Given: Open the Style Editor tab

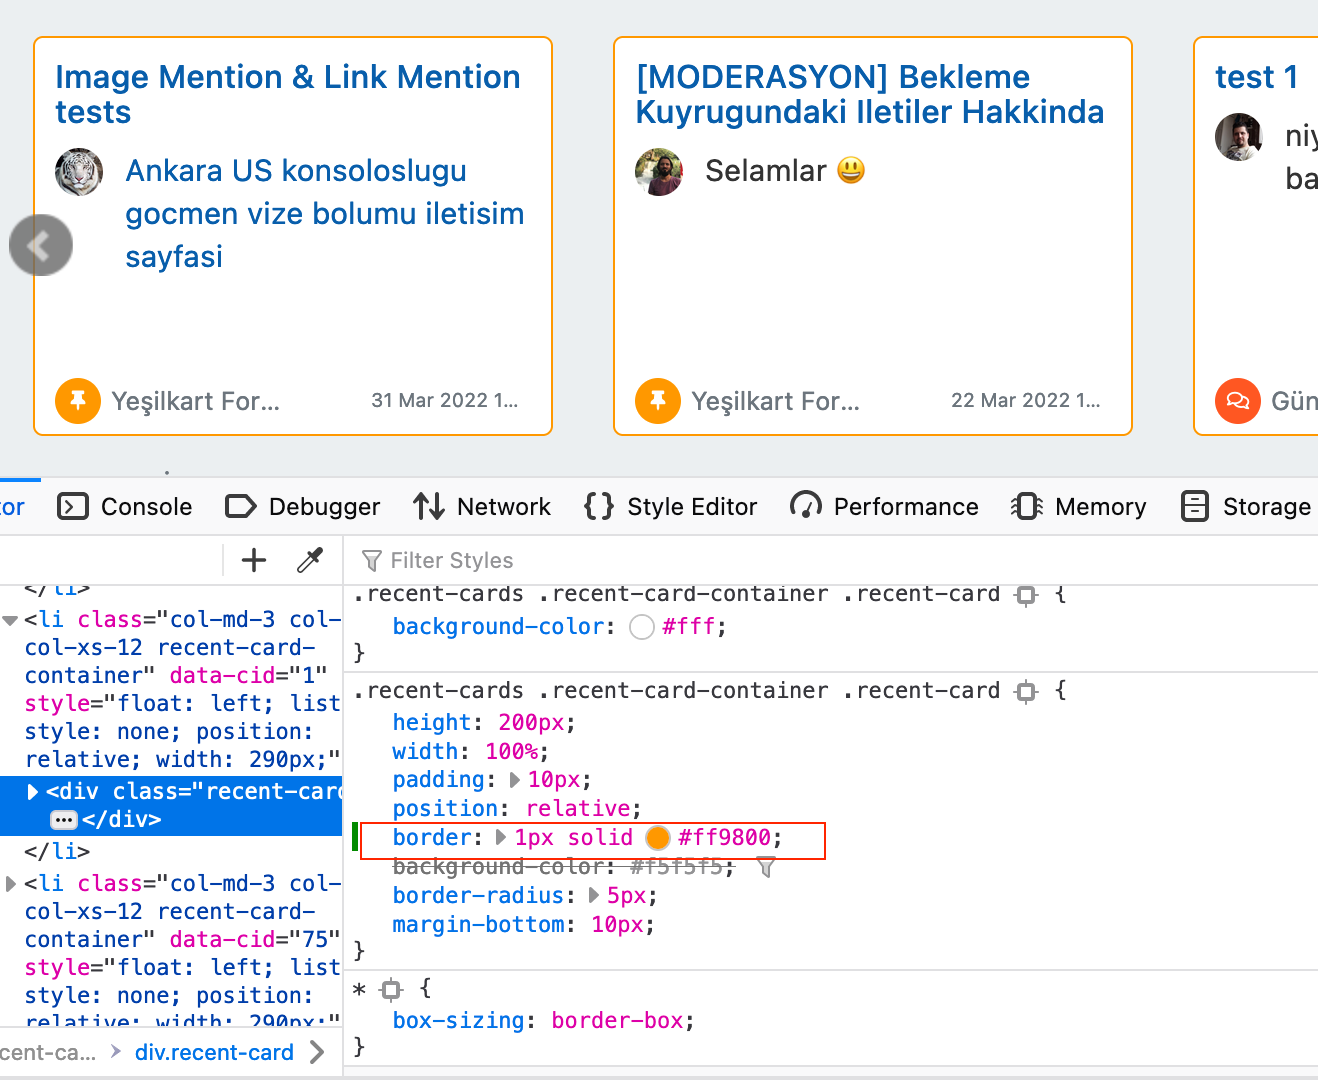Looking at the screenshot, I should point(671,507).
